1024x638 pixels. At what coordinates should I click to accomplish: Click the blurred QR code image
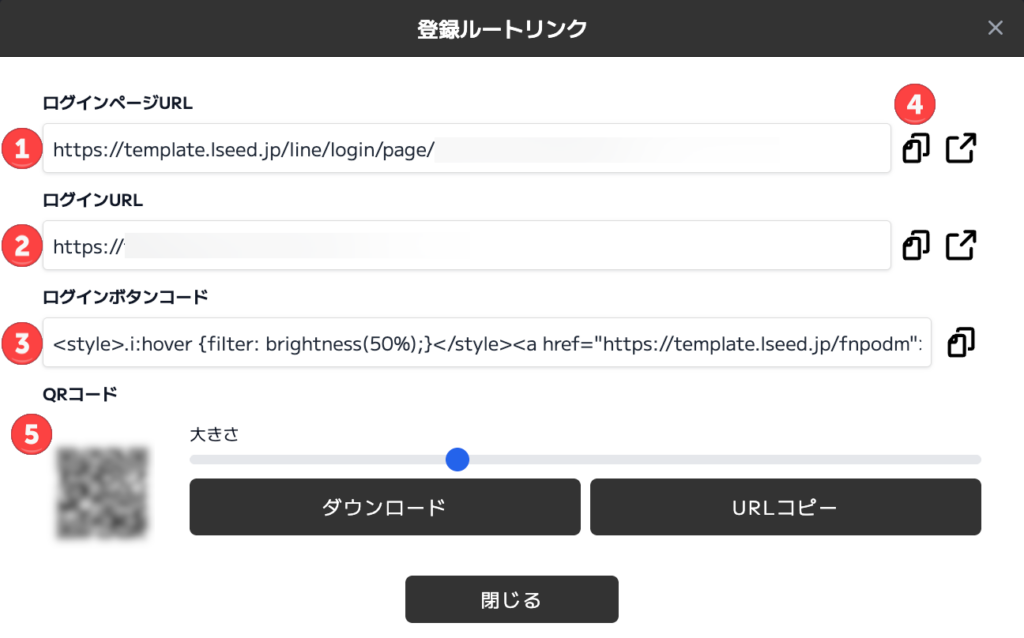[x=102, y=491]
